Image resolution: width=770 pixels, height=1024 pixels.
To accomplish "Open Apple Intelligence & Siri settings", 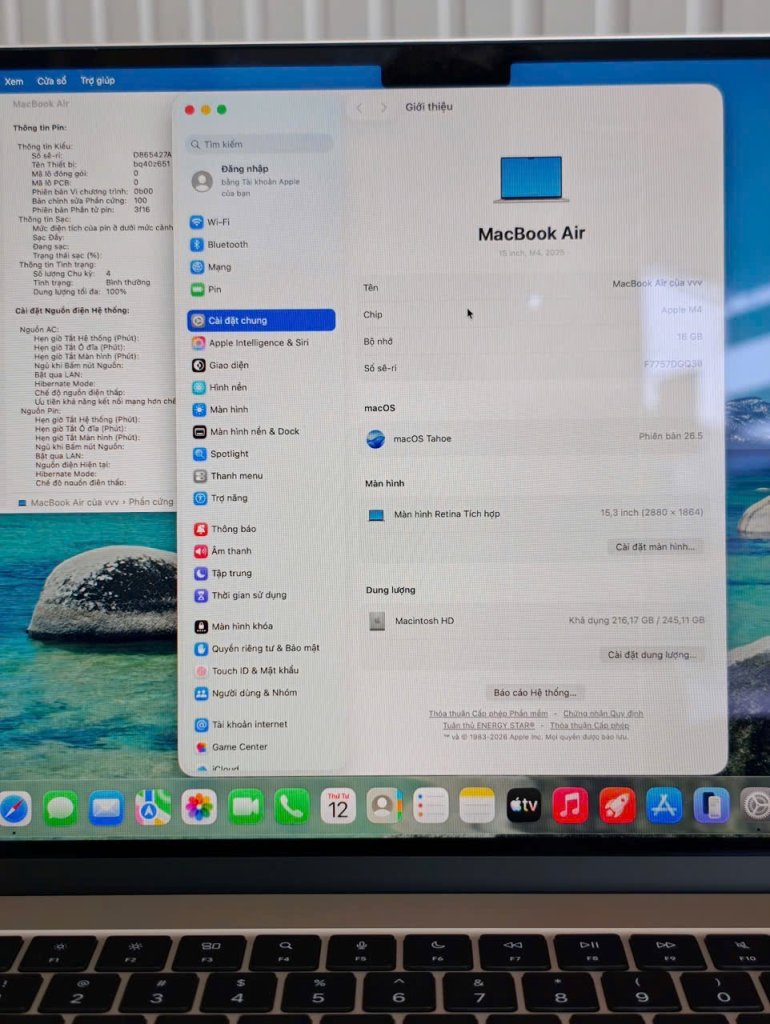I will point(250,342).
